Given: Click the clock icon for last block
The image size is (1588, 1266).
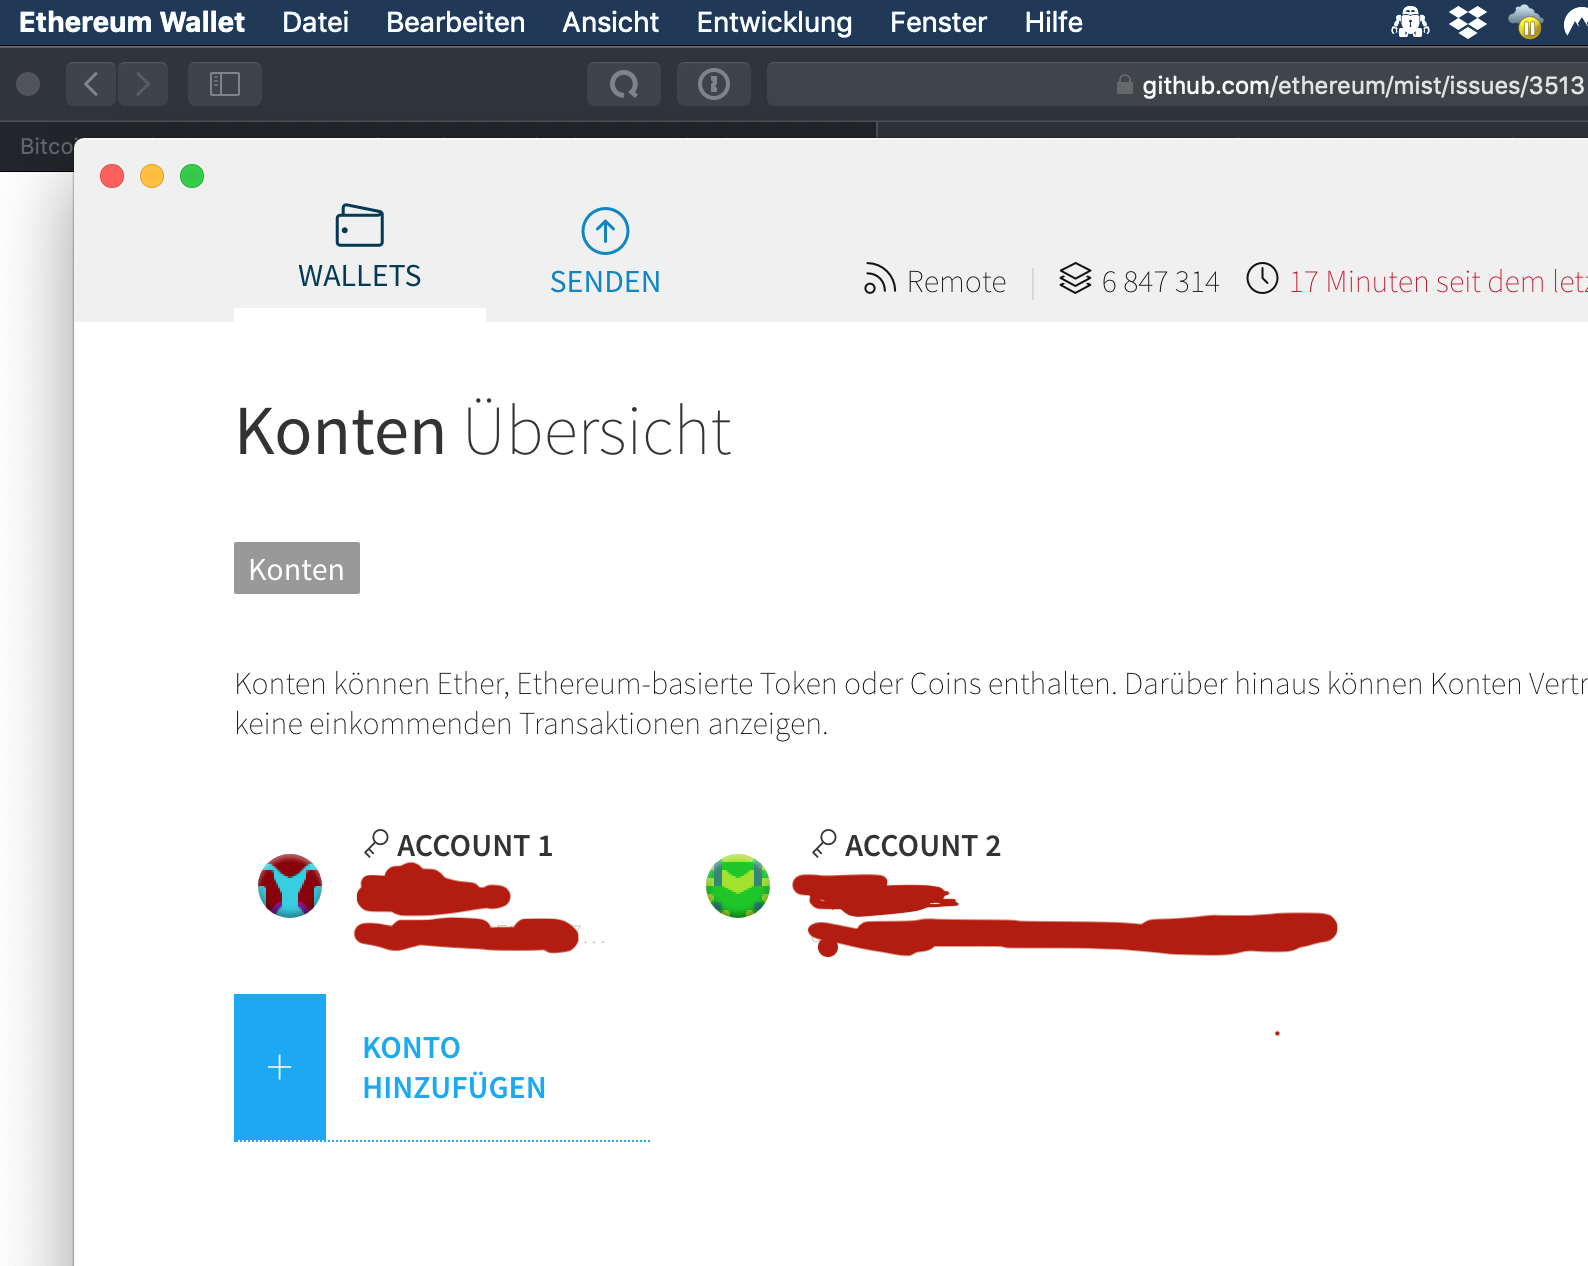Looking at the screenshot, I should tap(1262, 278).
